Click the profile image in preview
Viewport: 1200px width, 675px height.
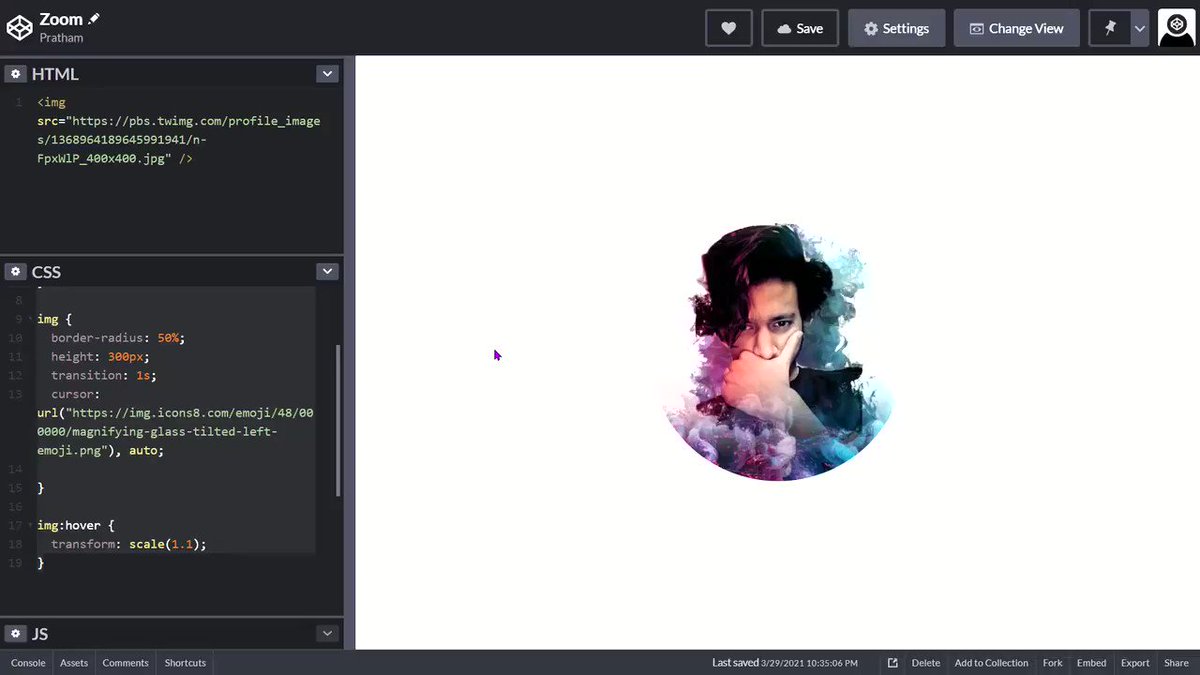(776, 352)
